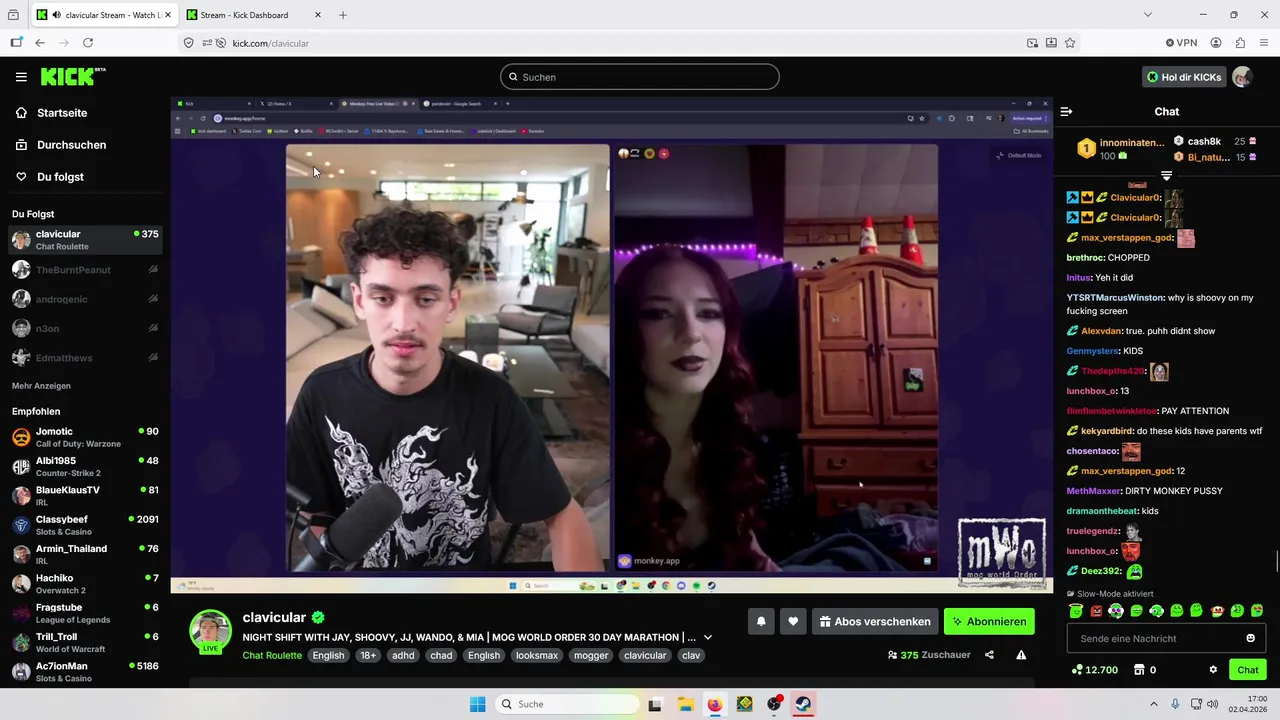The height and width of the screenshot is (720, 1280).
Task: Click Mehr Anzeigen in the sidebar
Action: [x=41, y=386]
